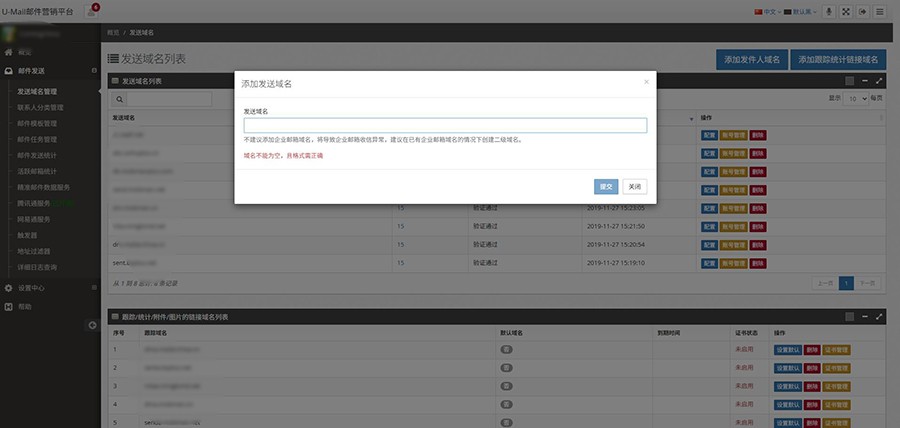The height and width of the screenshot is (428, 900).
Task: Select 邮件模板管理 in the sidebar
Action: 37,123
